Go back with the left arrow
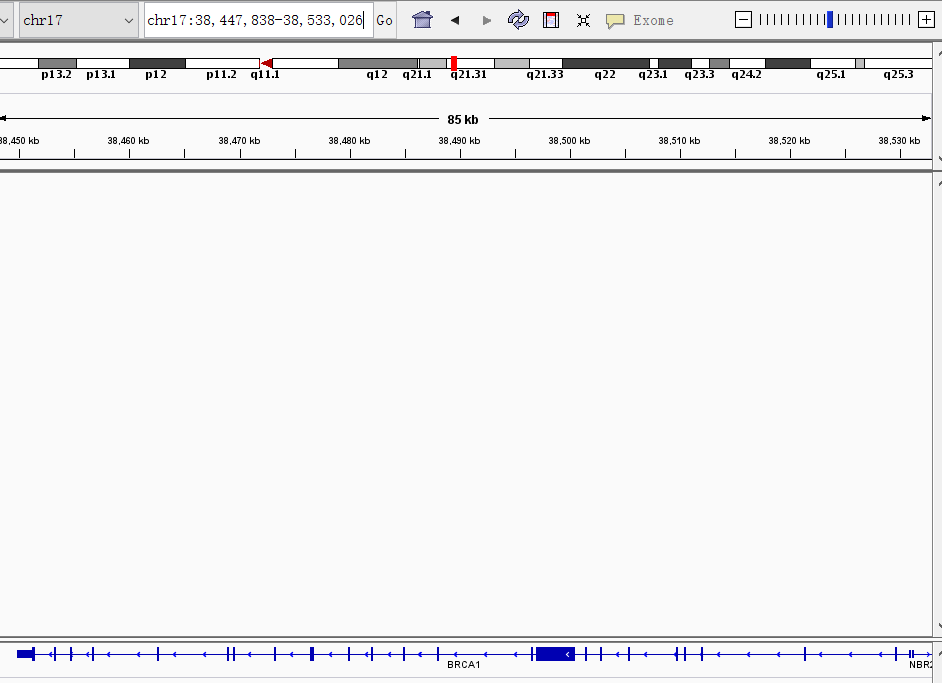The width and height of the screenshot is (942, 683). point(455,20)
